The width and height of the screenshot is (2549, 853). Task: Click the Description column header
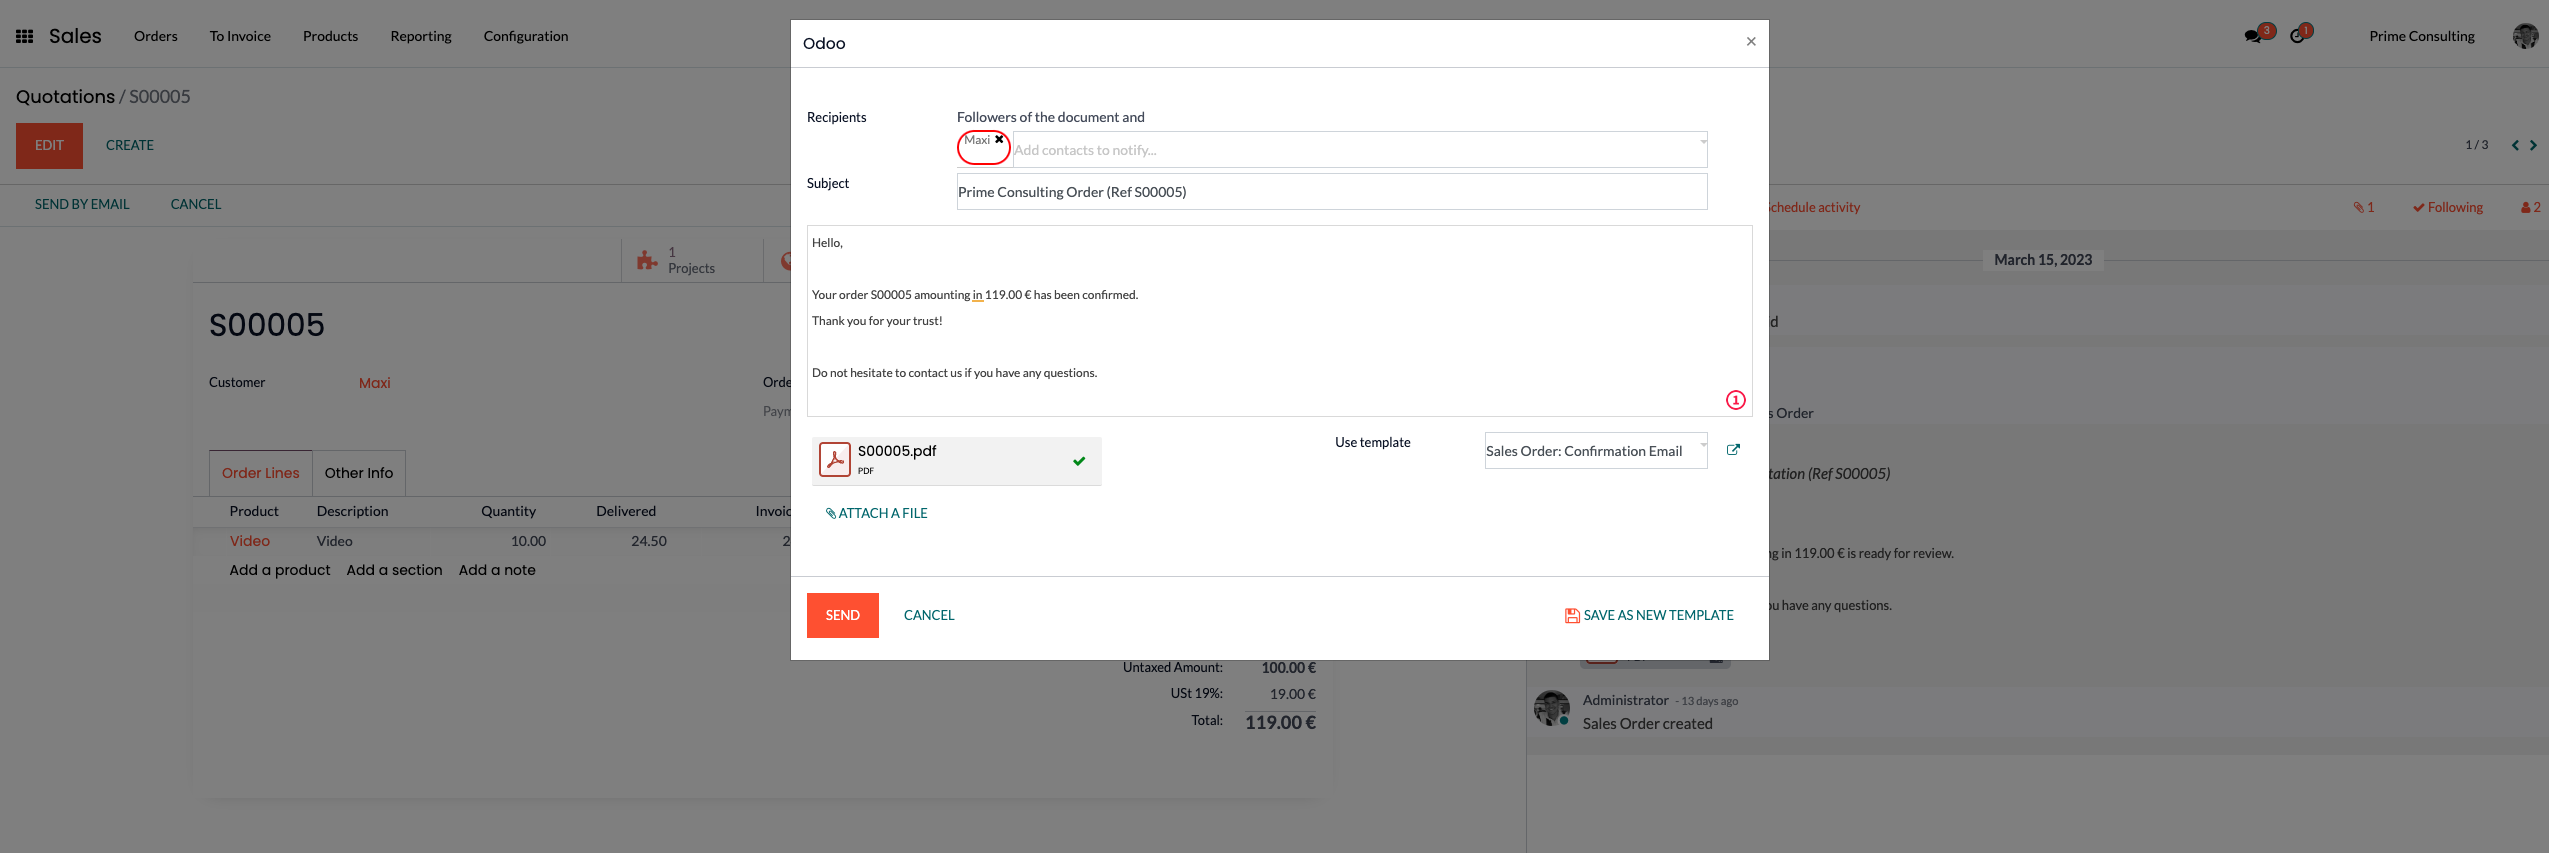click(x=352, y=511)
